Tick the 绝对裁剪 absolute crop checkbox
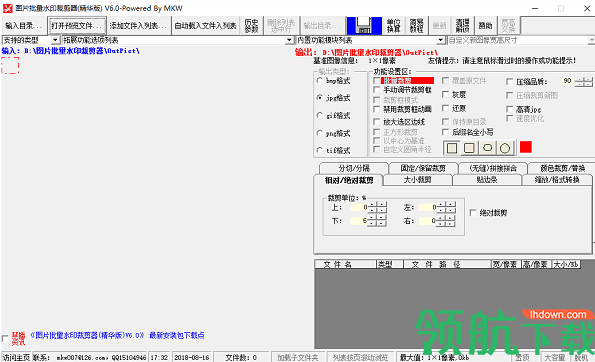The image size is (595, 362). (x=473, y=213)
